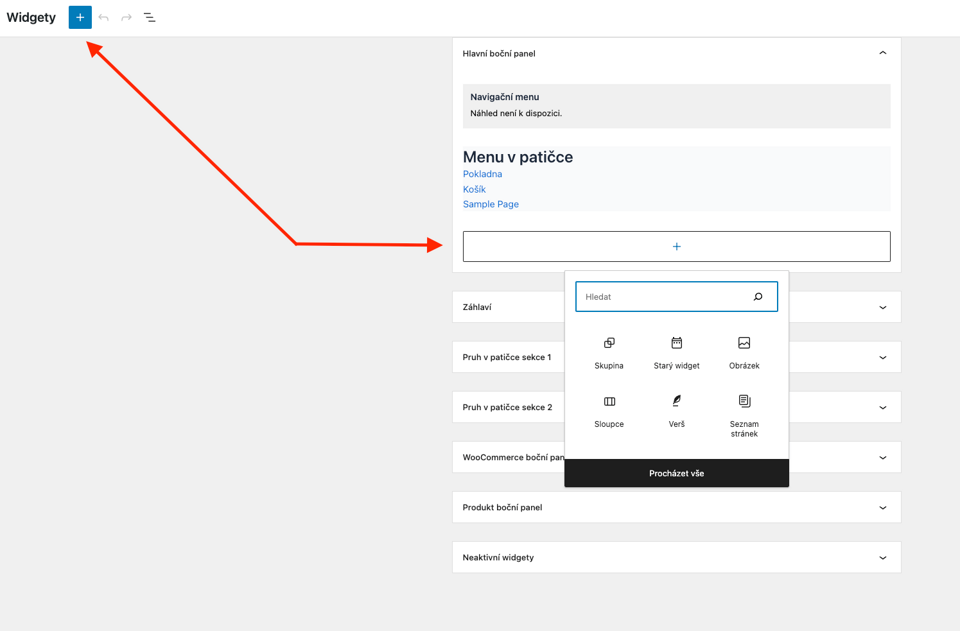This screenshot has width=960, height=631.
Task: Click the plus appender in Hlavní boční panel
Action: coord(677,247)
